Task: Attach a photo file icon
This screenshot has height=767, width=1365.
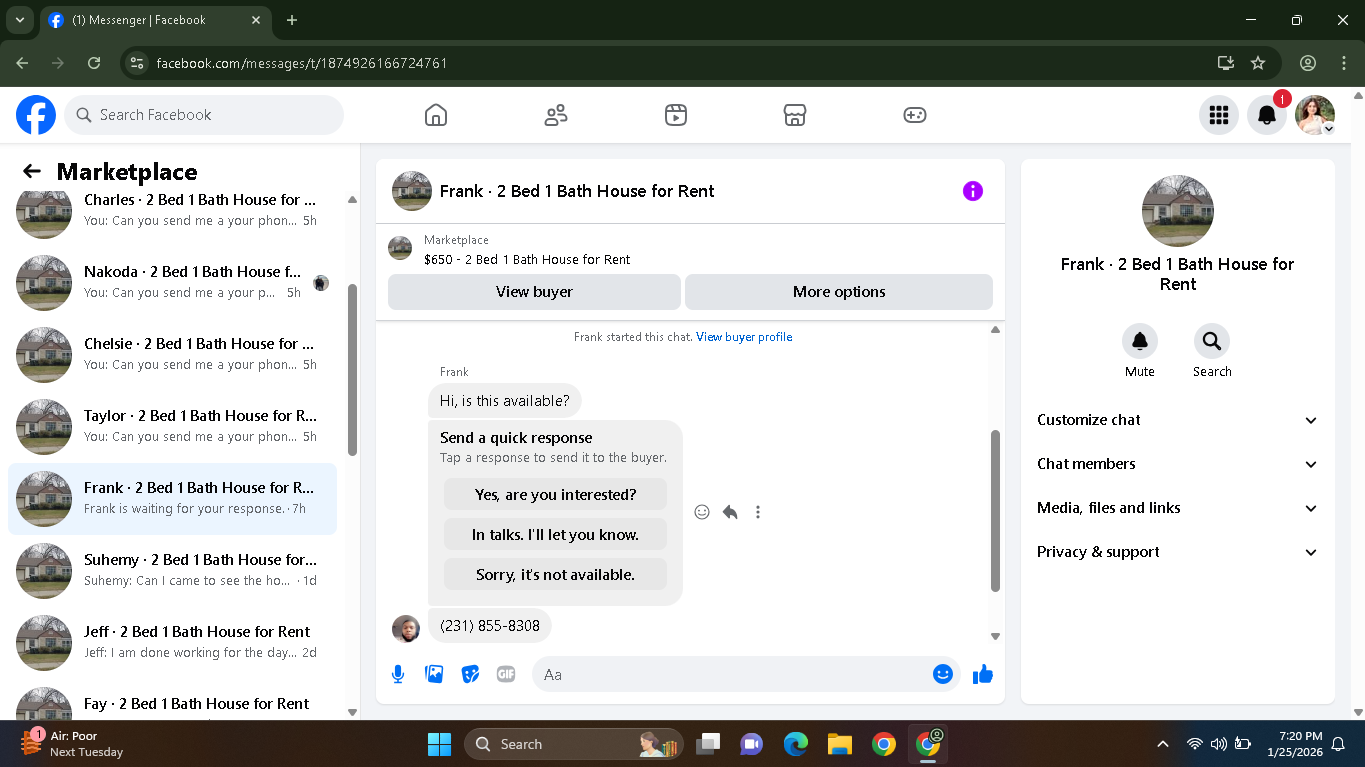Action: [434, 674]
